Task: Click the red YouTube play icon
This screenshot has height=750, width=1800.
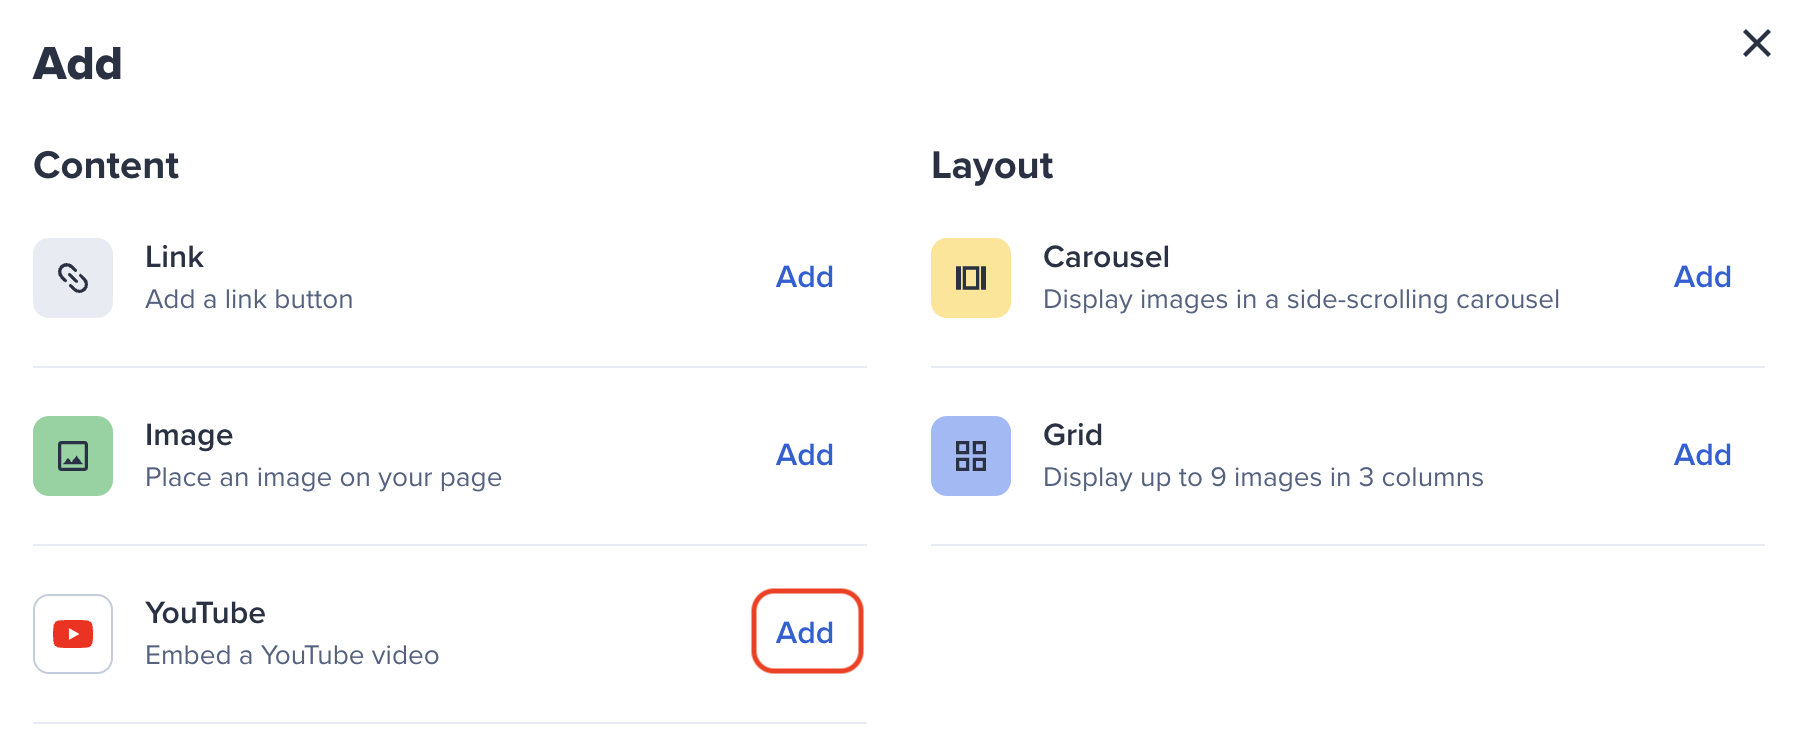Action: pos(73,634)
